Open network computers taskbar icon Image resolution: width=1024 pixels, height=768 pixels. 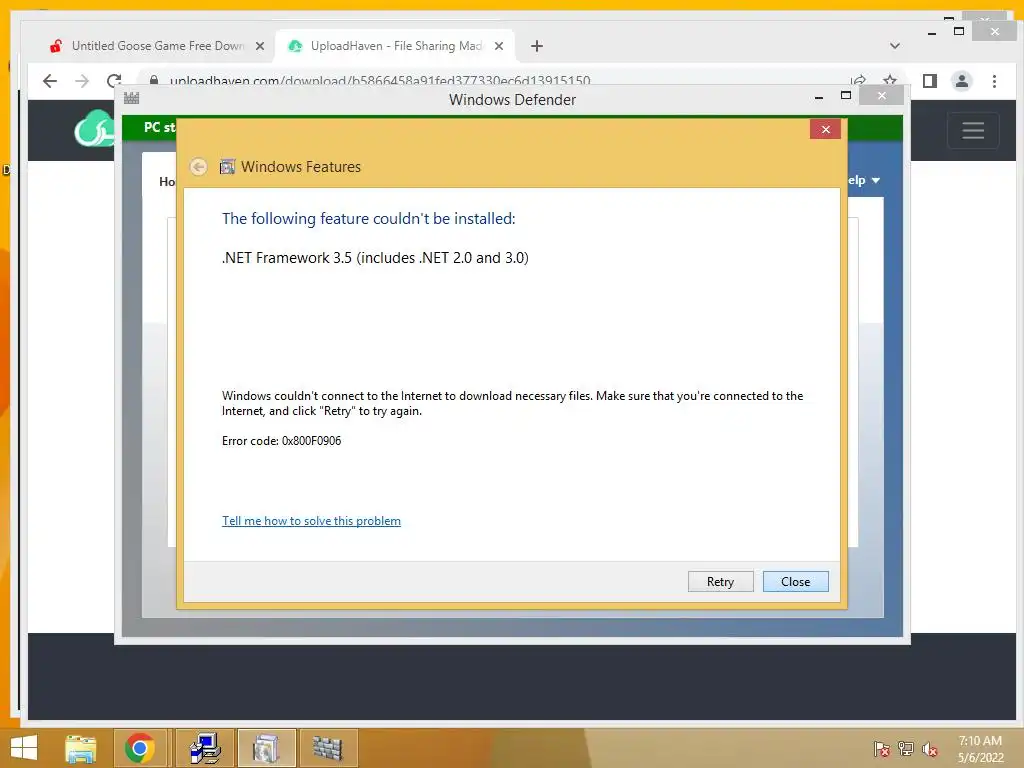click(205, 748)
